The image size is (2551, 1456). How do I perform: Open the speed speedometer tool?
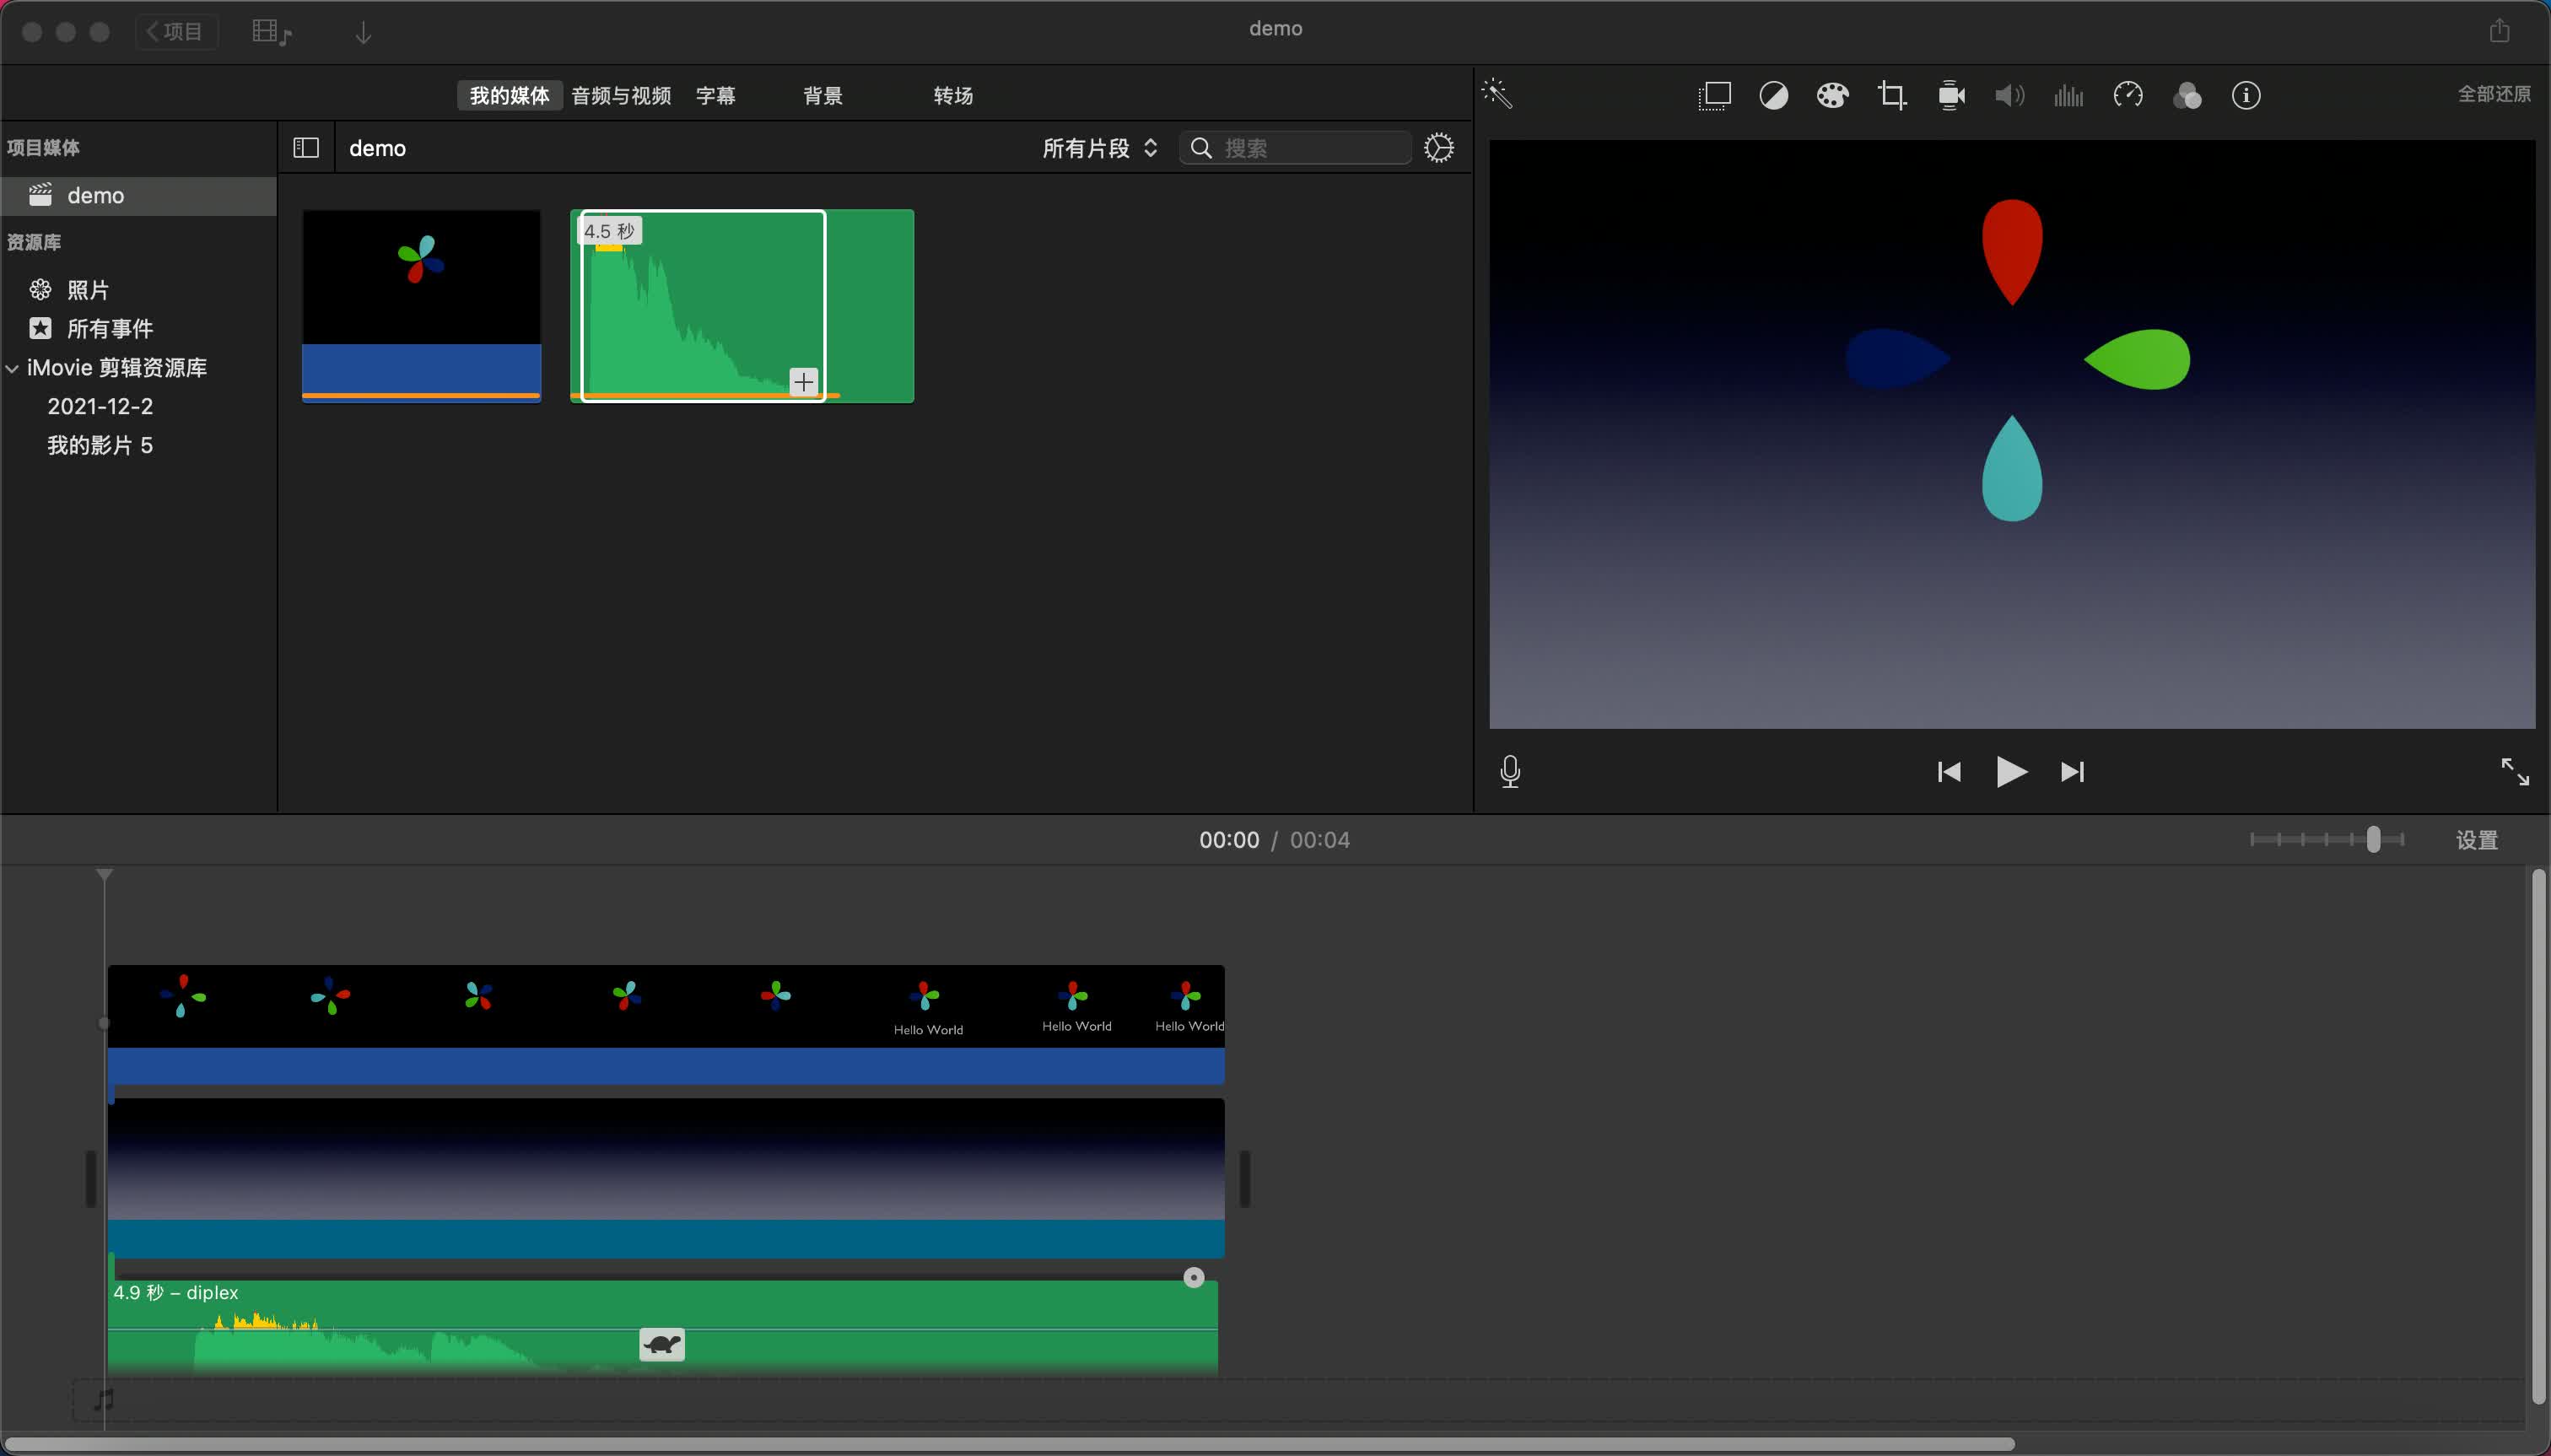(2127, 96)
